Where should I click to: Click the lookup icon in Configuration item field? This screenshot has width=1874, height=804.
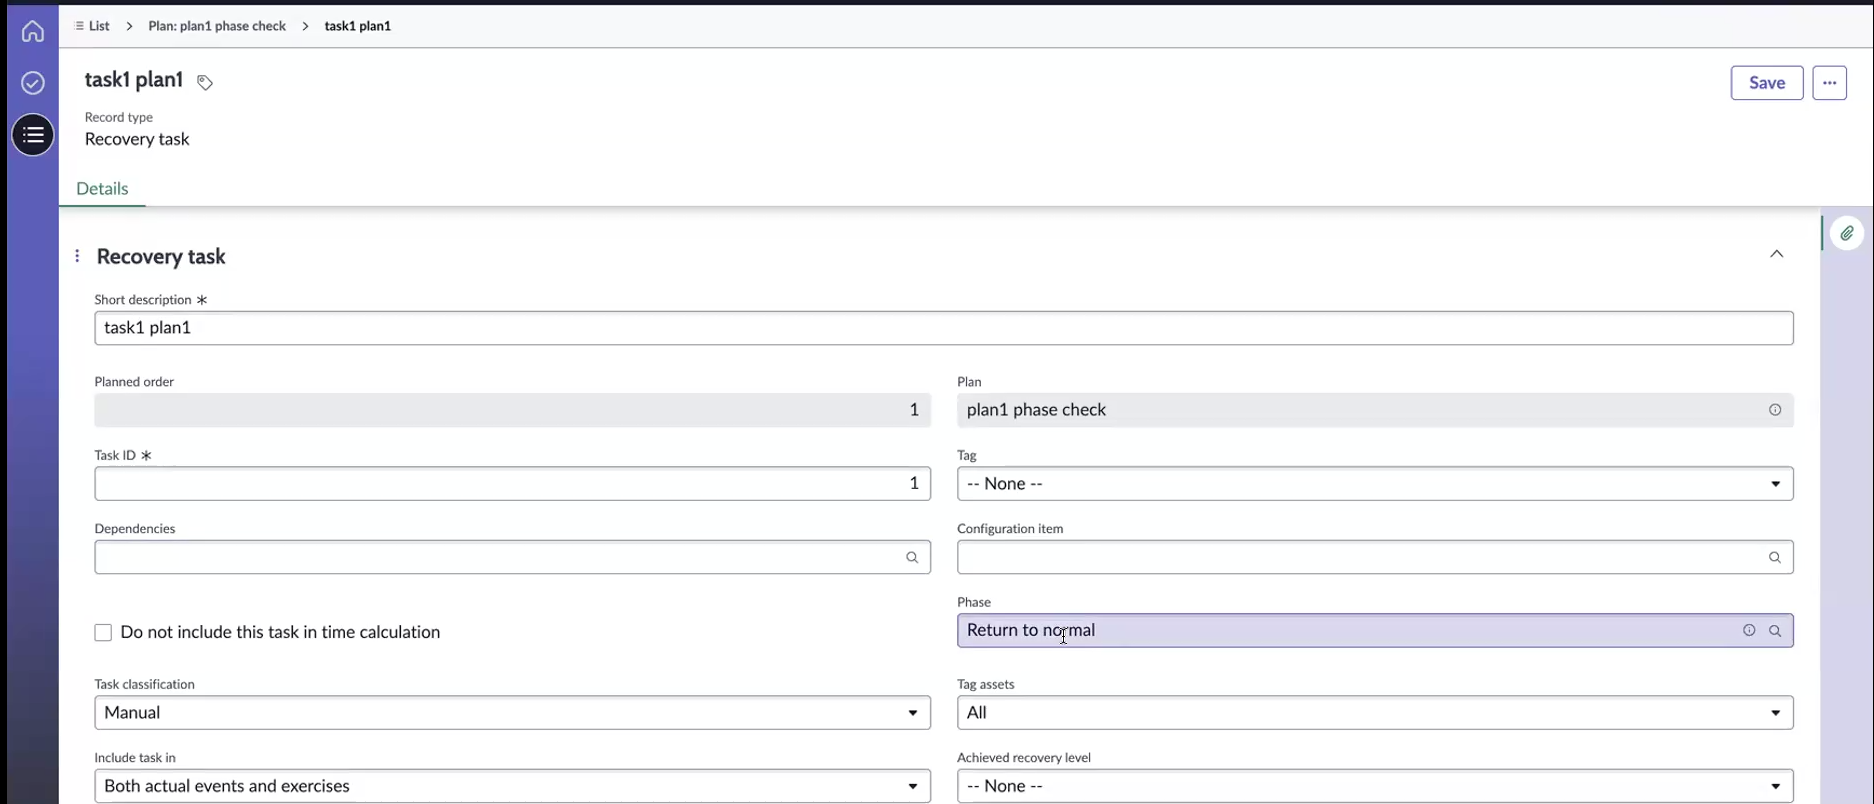pyautogui.click(x=1775, y=558)
